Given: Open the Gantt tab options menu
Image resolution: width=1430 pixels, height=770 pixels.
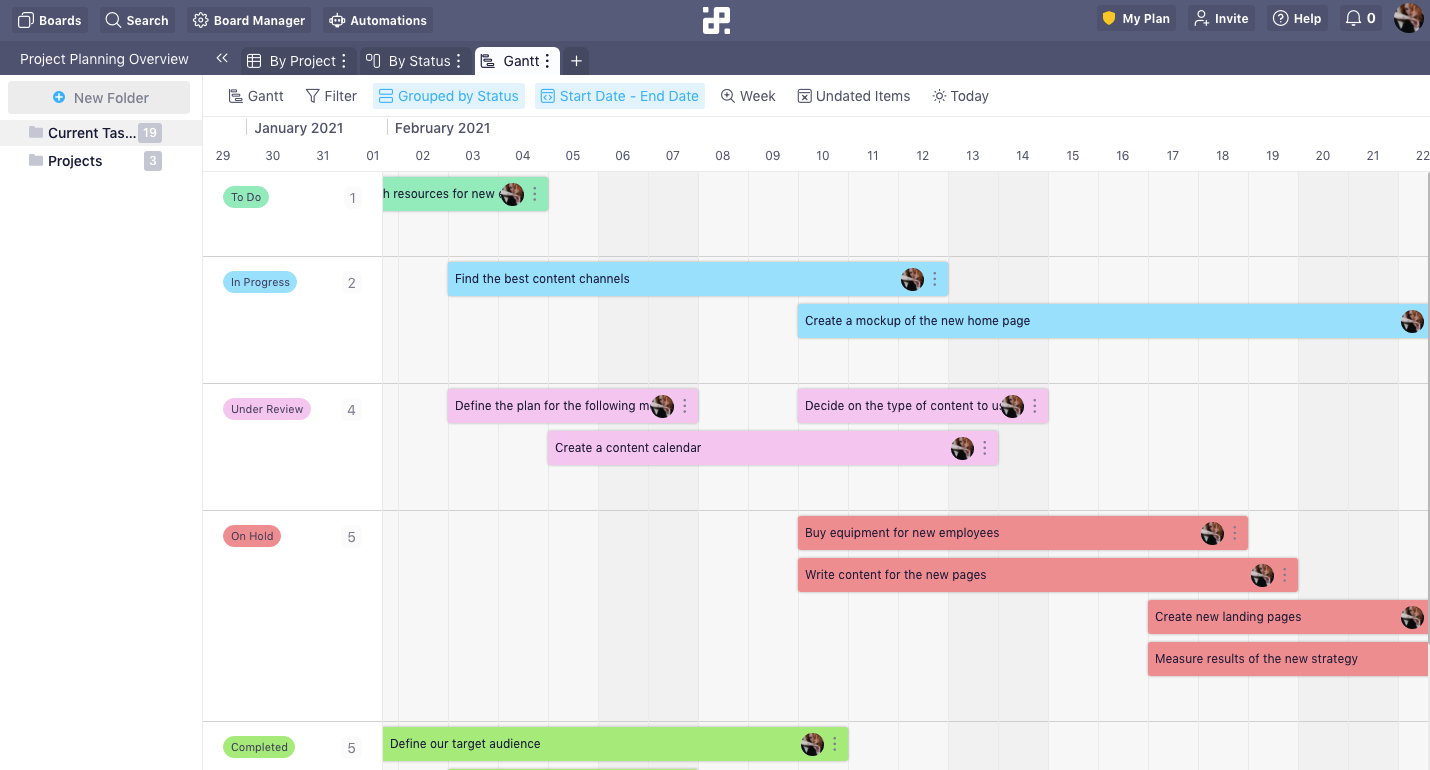Looking at the screenshot, I should (x=548, y=60).
